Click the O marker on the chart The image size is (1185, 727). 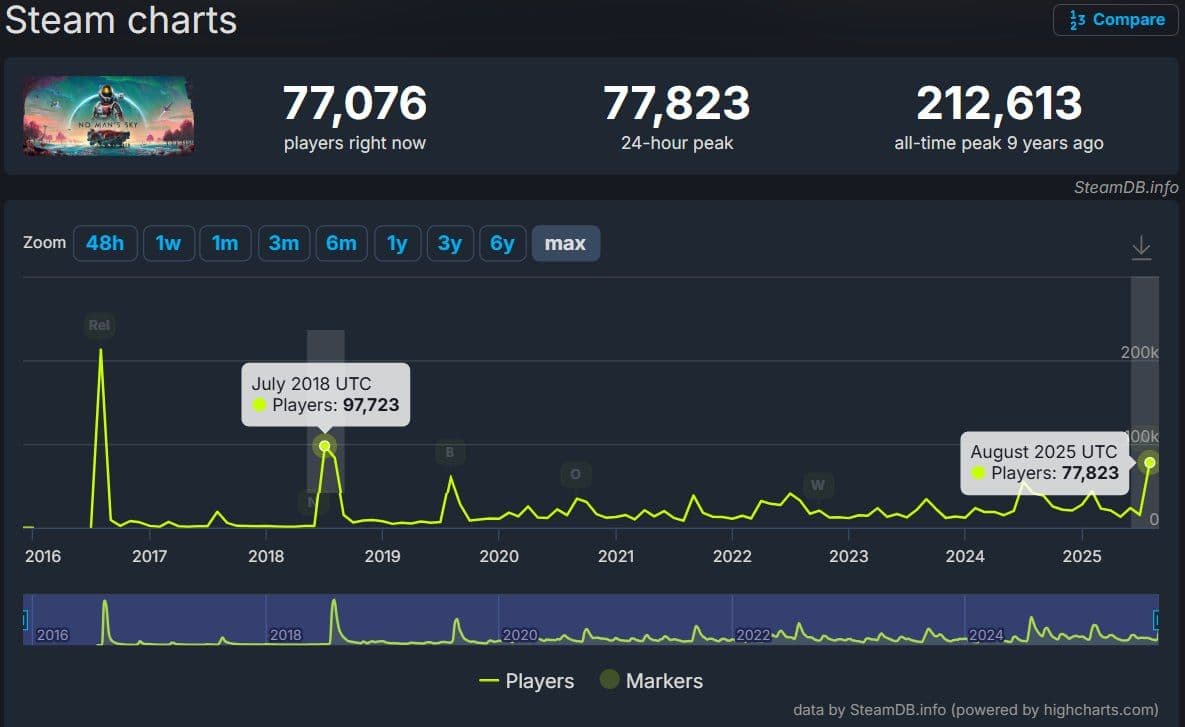[575, 475]
